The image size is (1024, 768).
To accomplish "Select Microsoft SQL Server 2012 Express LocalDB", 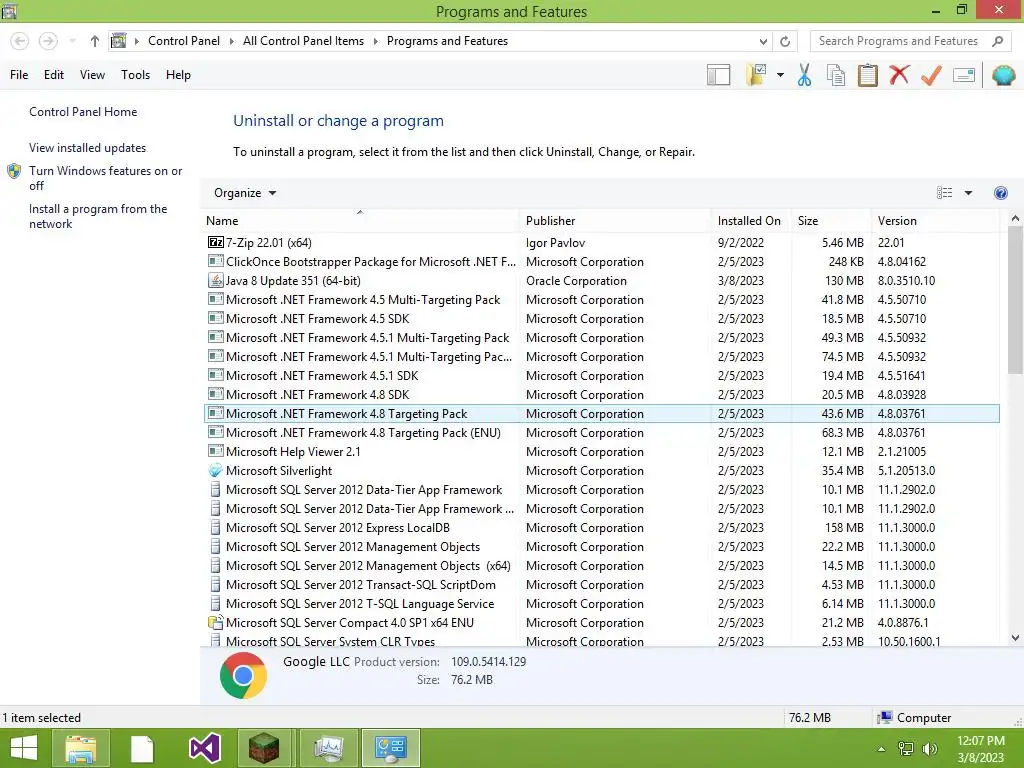I will (601, 528).
